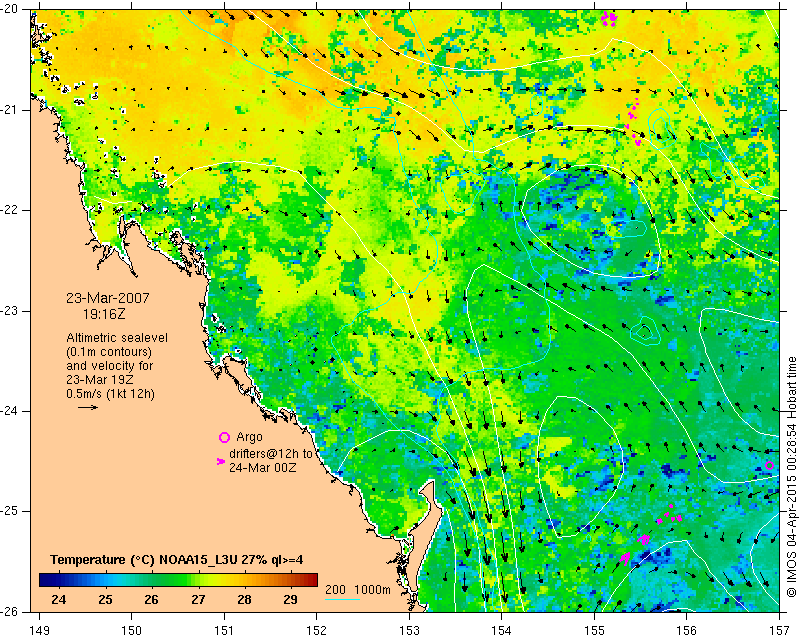This screenshot has height=640, width=800.
Task: Click the '24-Mar 00Z' legend text
Action: point(263,467)
